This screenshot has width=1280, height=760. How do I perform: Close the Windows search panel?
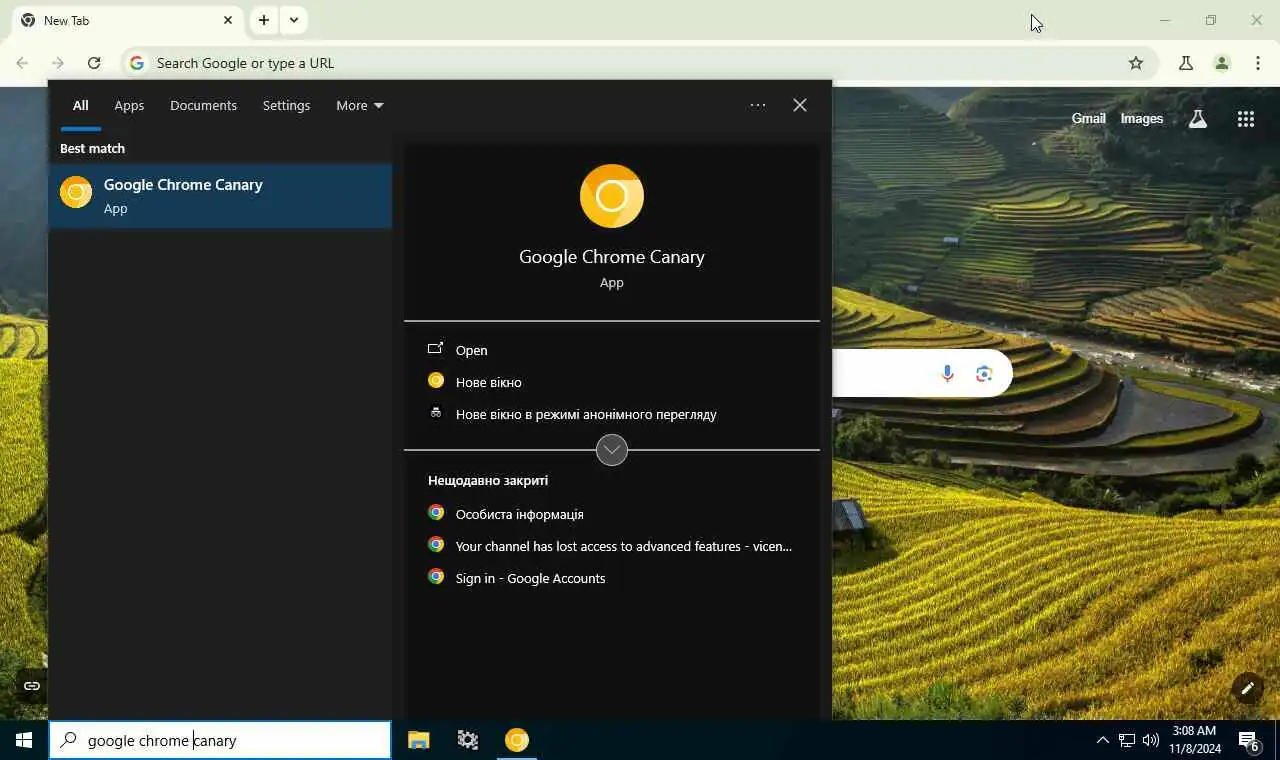click(x=800, y=105)
